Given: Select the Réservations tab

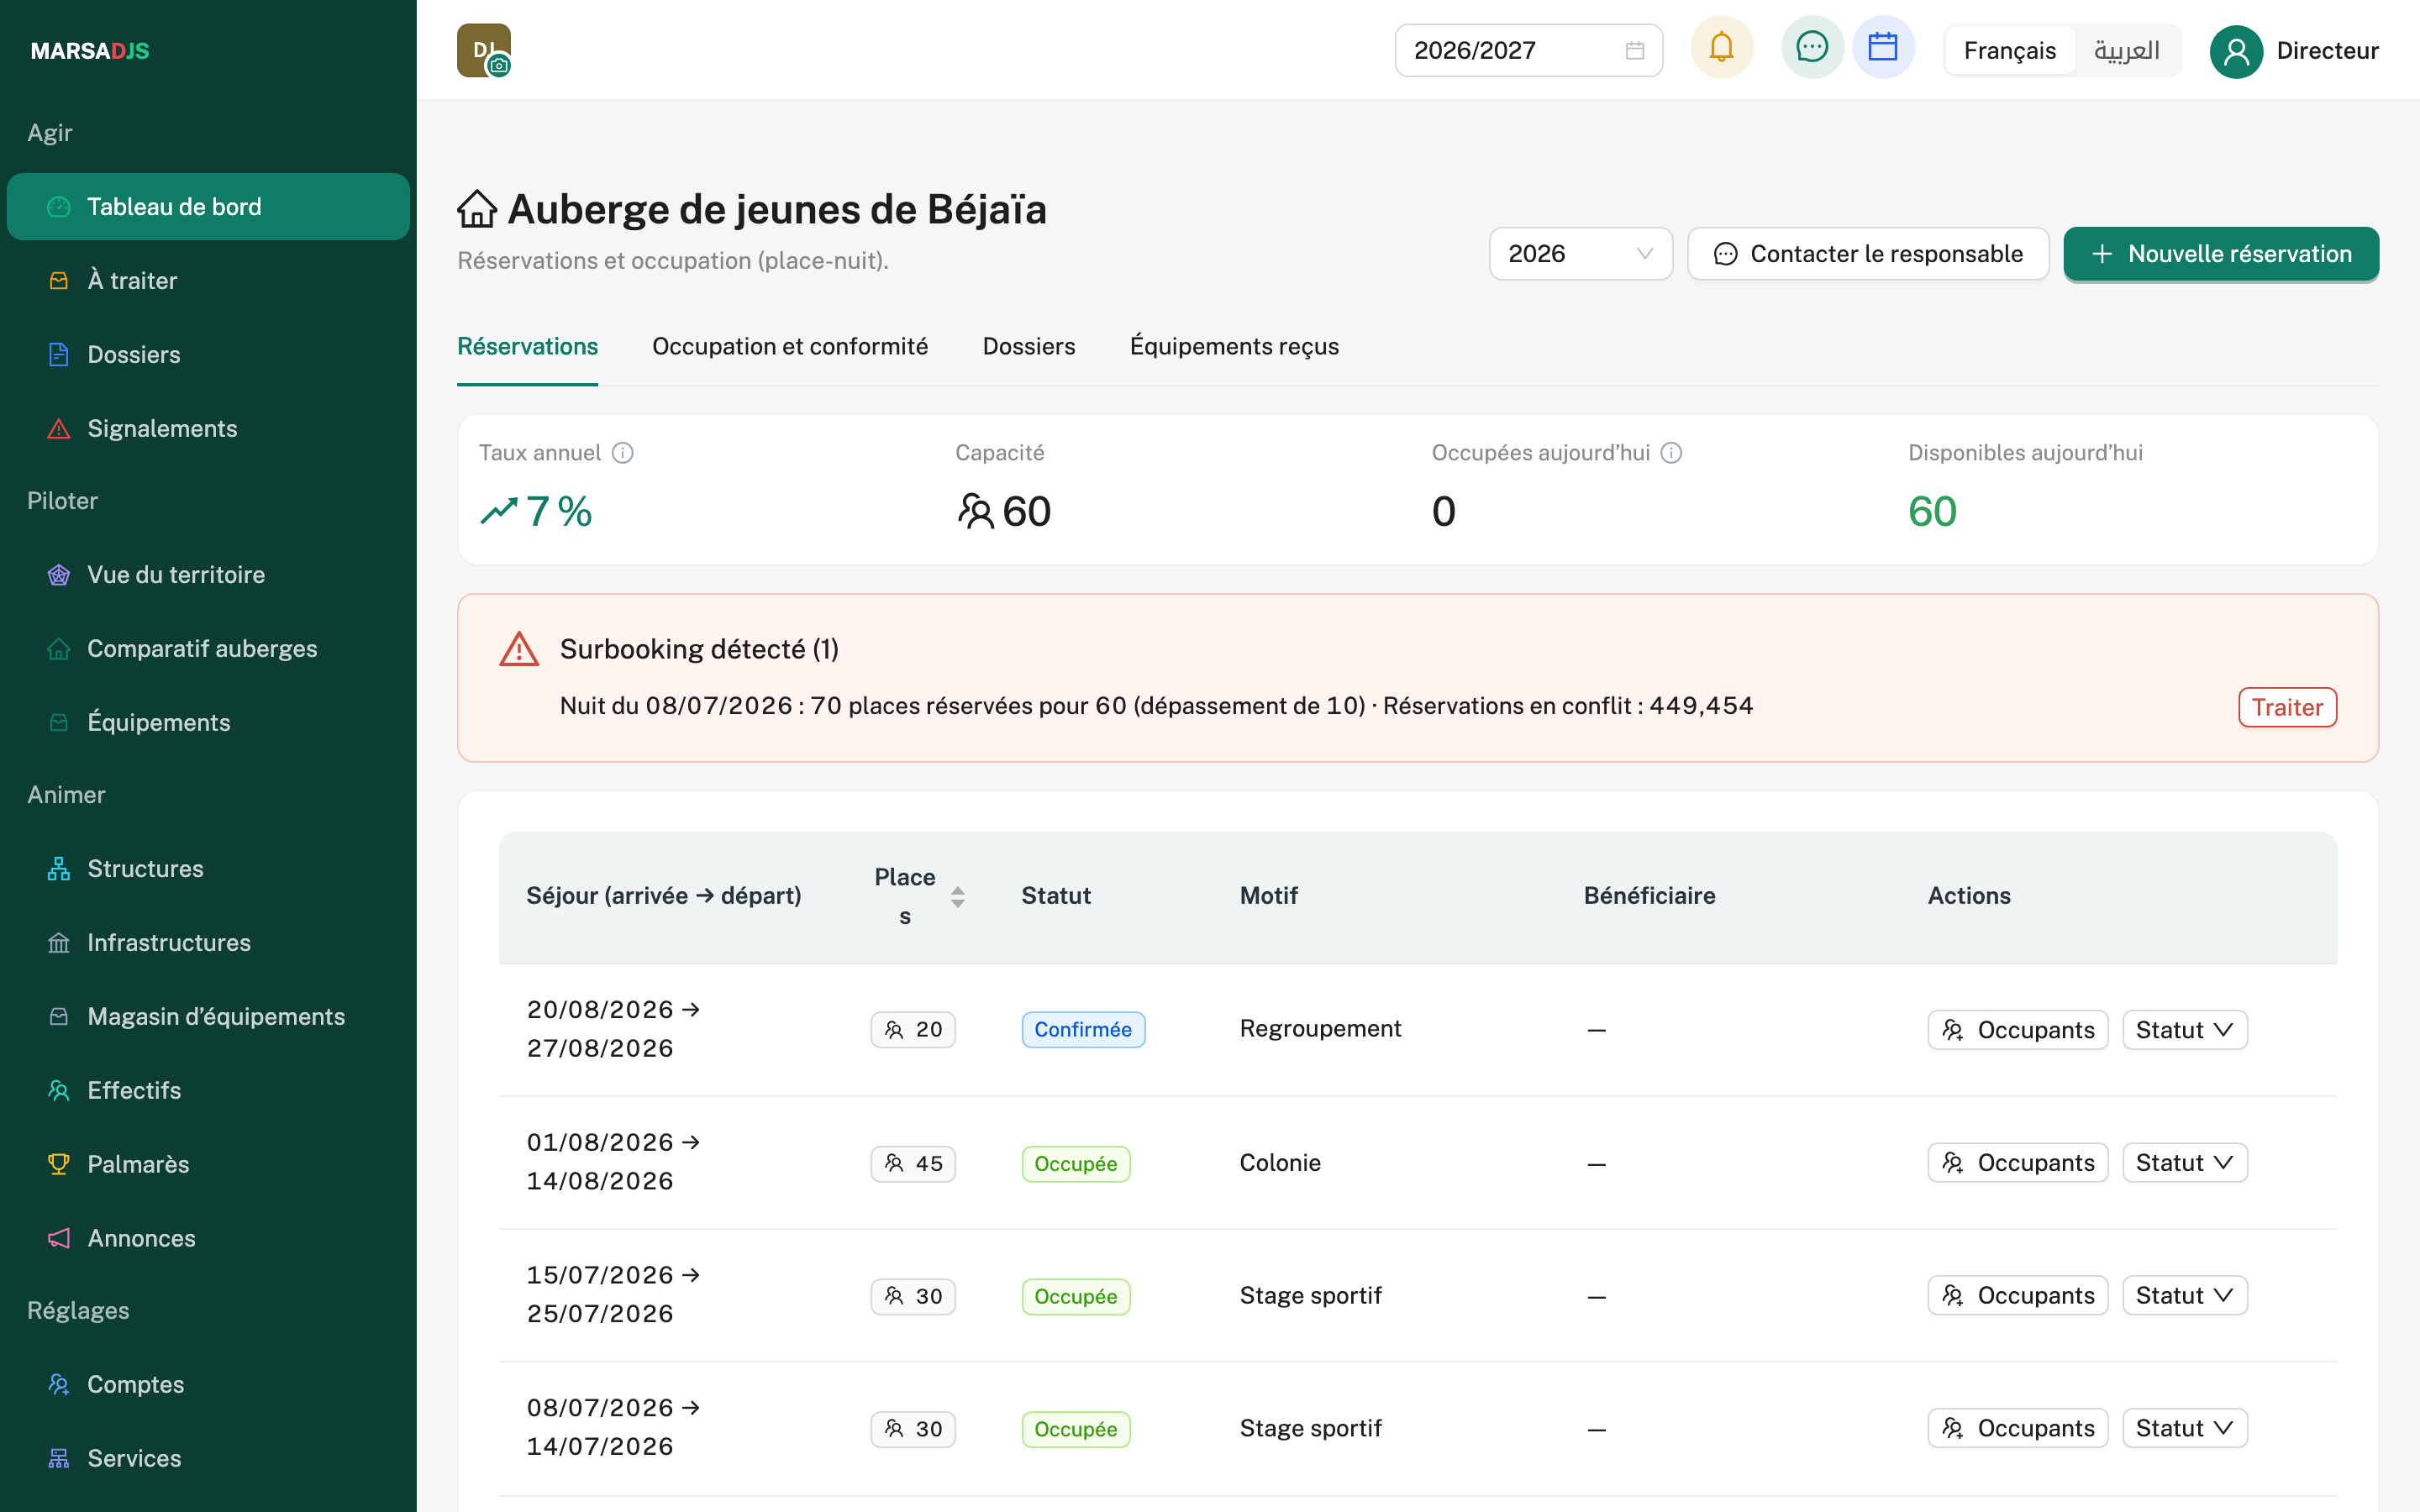Looking at the screenshot, I should [527, 346].
